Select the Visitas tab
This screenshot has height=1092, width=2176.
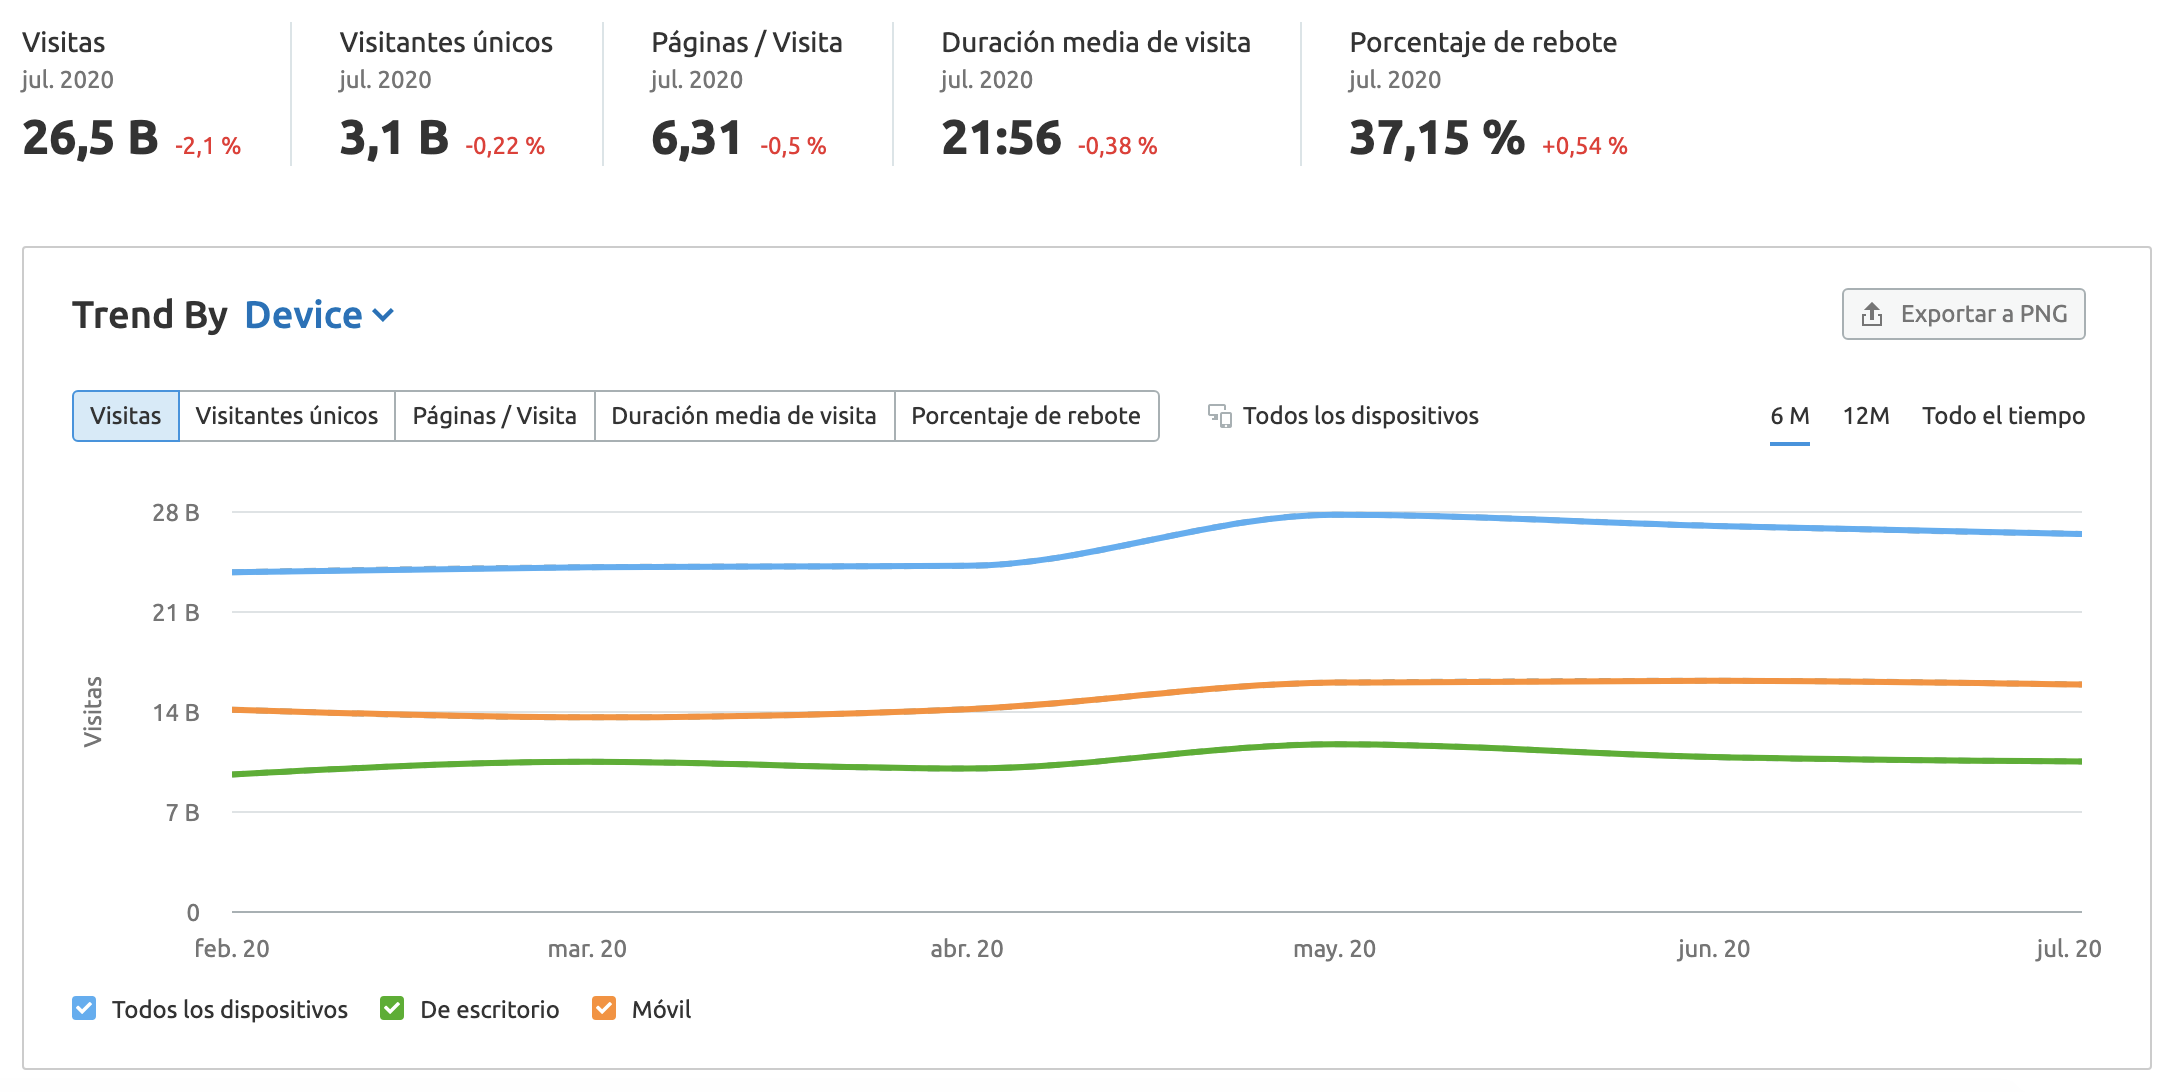coord(126,416)
